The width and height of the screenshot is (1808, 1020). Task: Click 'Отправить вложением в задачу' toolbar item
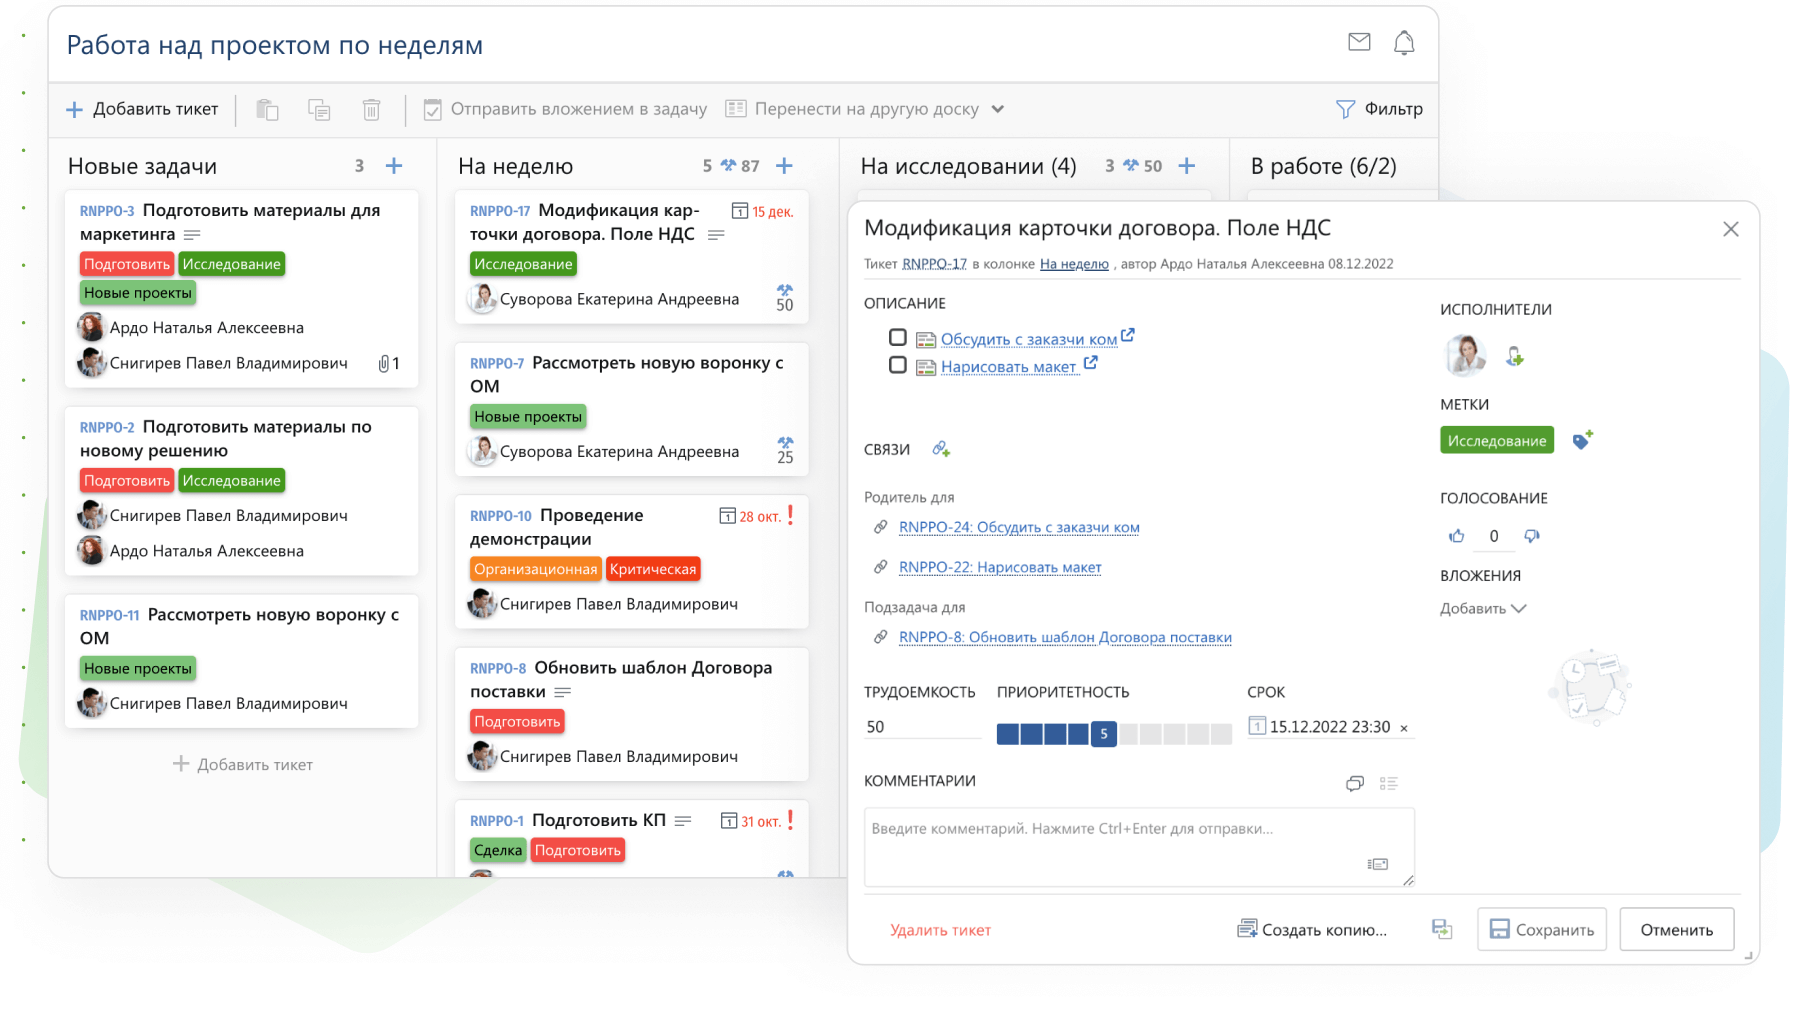[x=565, y=109]
